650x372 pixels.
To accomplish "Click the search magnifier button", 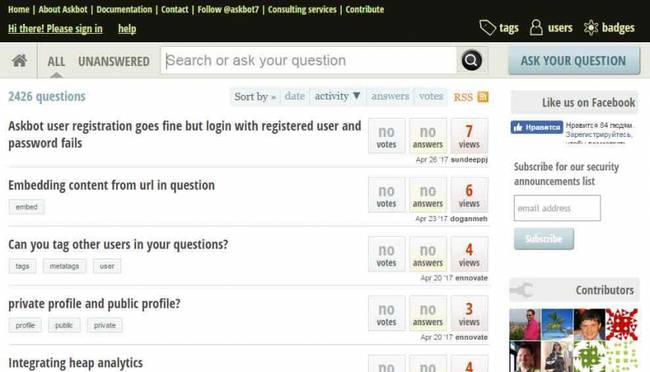I will pos(471,61).
